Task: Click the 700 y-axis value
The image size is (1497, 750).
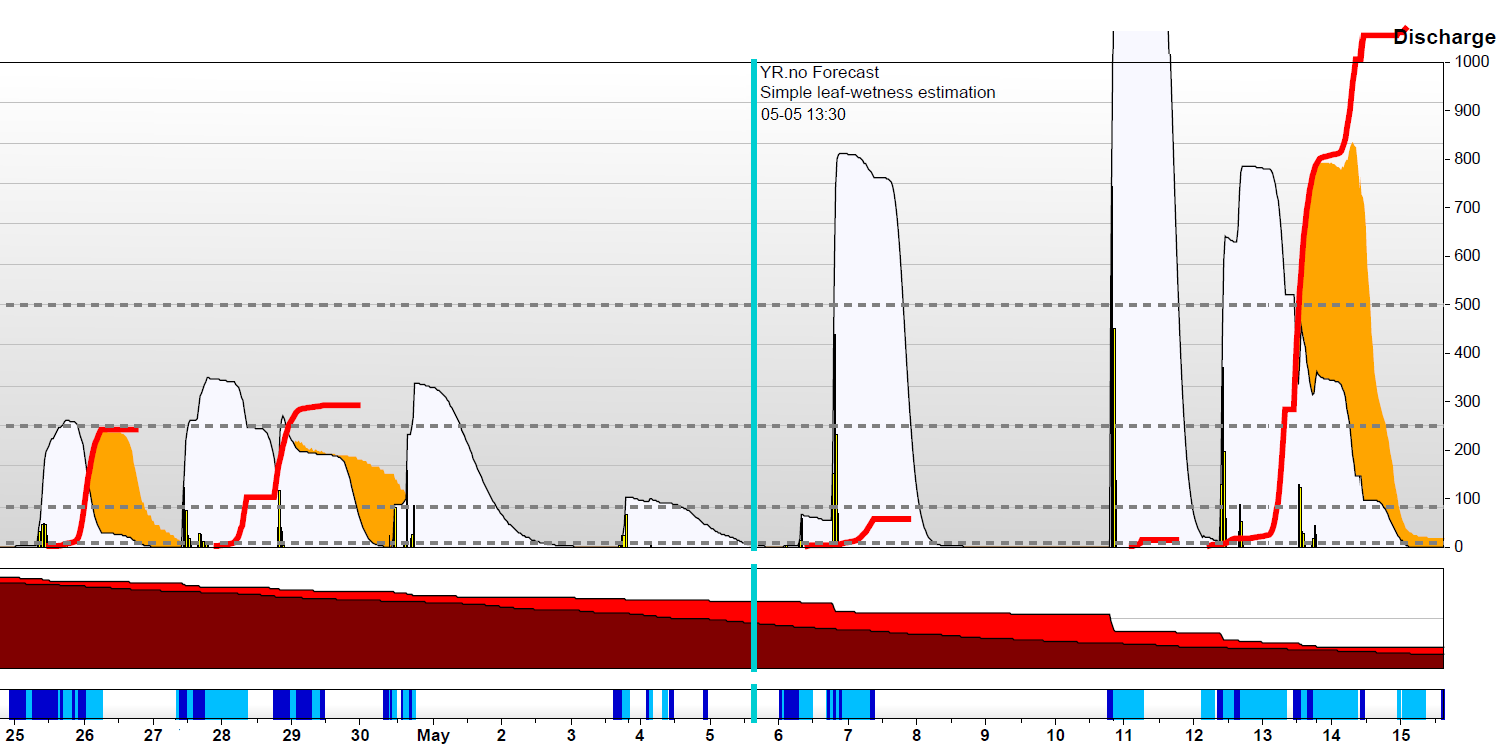Action: point(1468,208)
